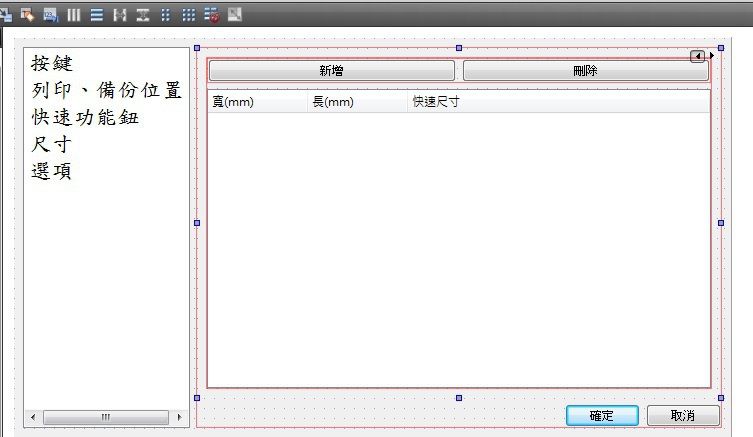Lay out vertically in splitter
The height and width of the screenshot is (437, 753).
tap(143, 15)
